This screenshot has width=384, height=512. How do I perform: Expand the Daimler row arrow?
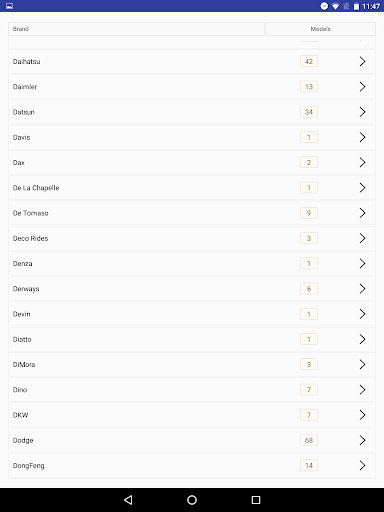click(x=362, y=87)
